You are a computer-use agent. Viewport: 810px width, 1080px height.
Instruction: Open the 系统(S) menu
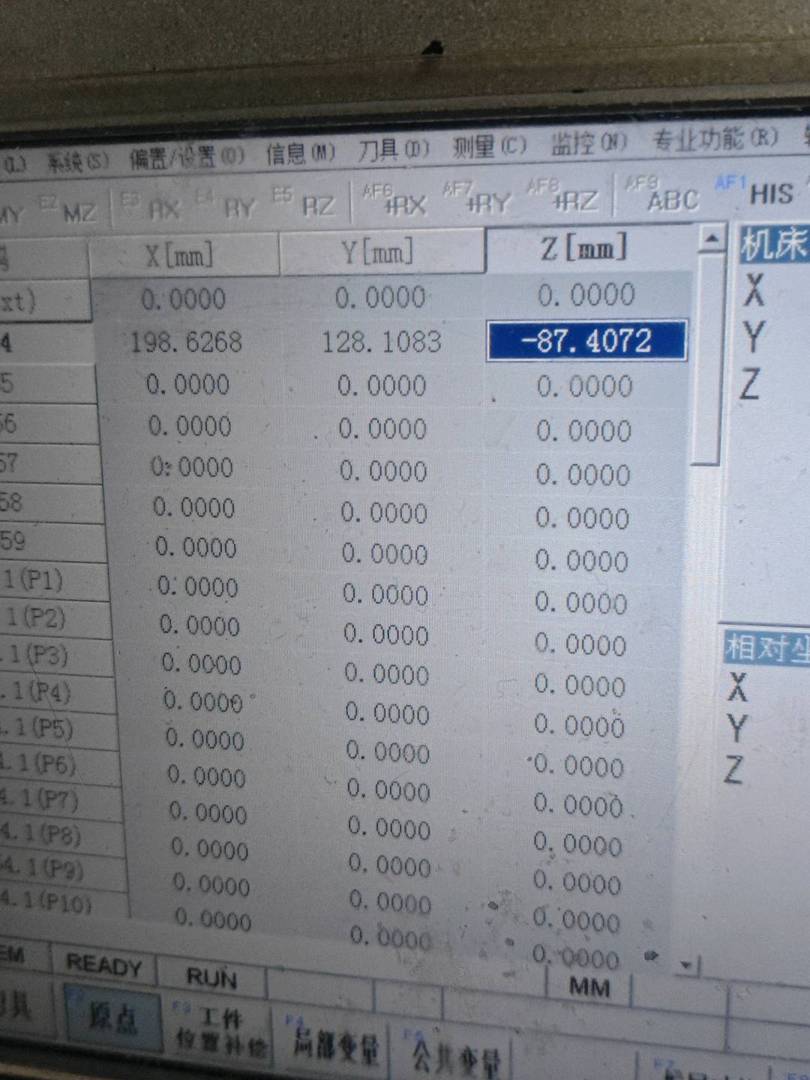tap(77, 163)
